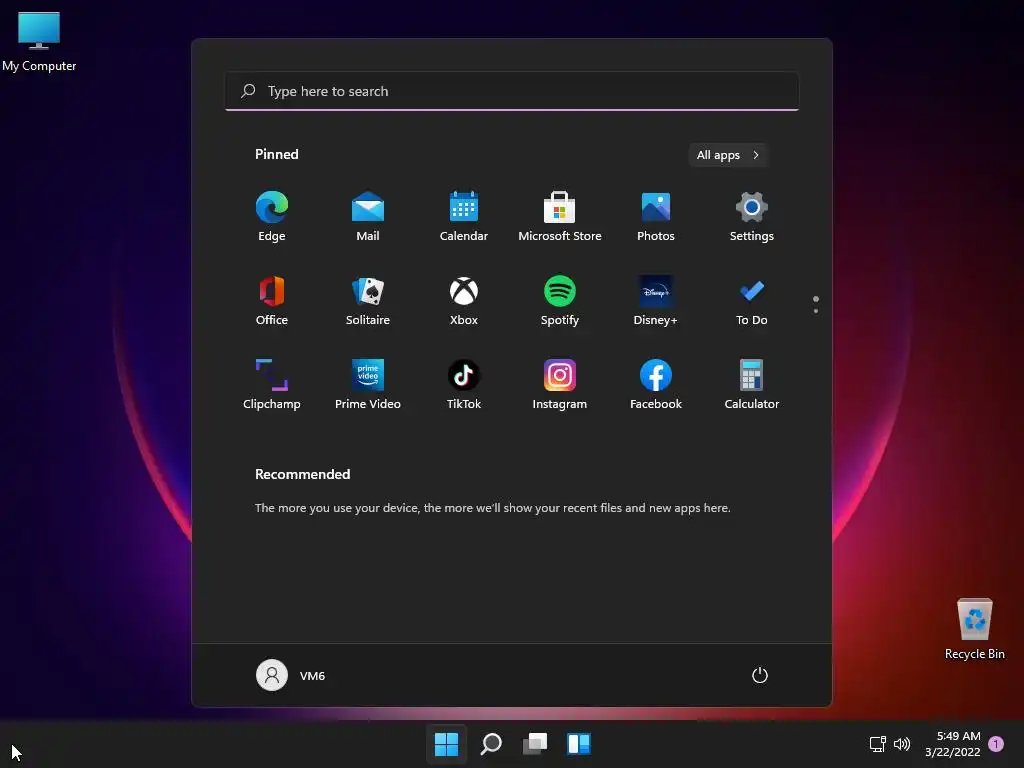Open Microsoft Store
Screen dimensions: 1024x768
560,217
